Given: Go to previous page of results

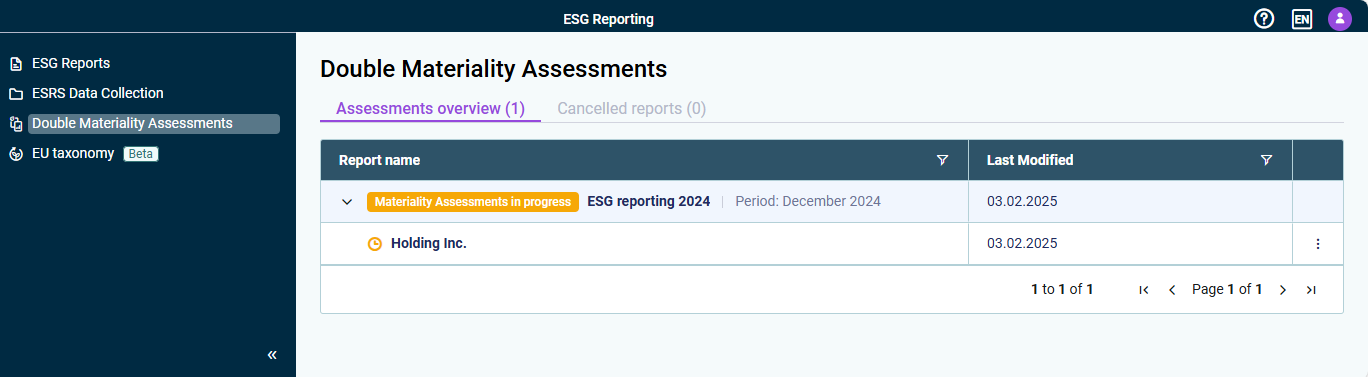Looking at the screenshot, I should pyautogui.click(x=1172, y=290).
